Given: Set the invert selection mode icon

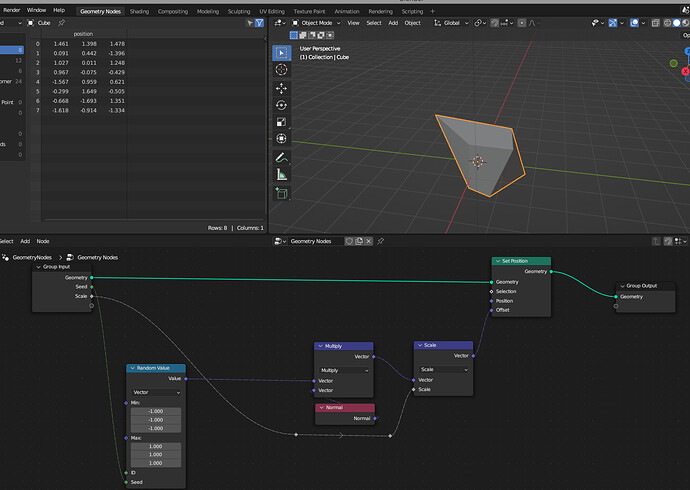Looking at the screenshot, I should click(x=321, y=35).
